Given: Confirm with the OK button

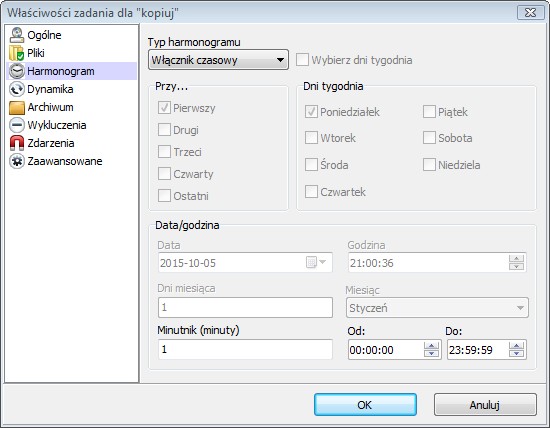Looking at the screenshot, I should [365, 405].
